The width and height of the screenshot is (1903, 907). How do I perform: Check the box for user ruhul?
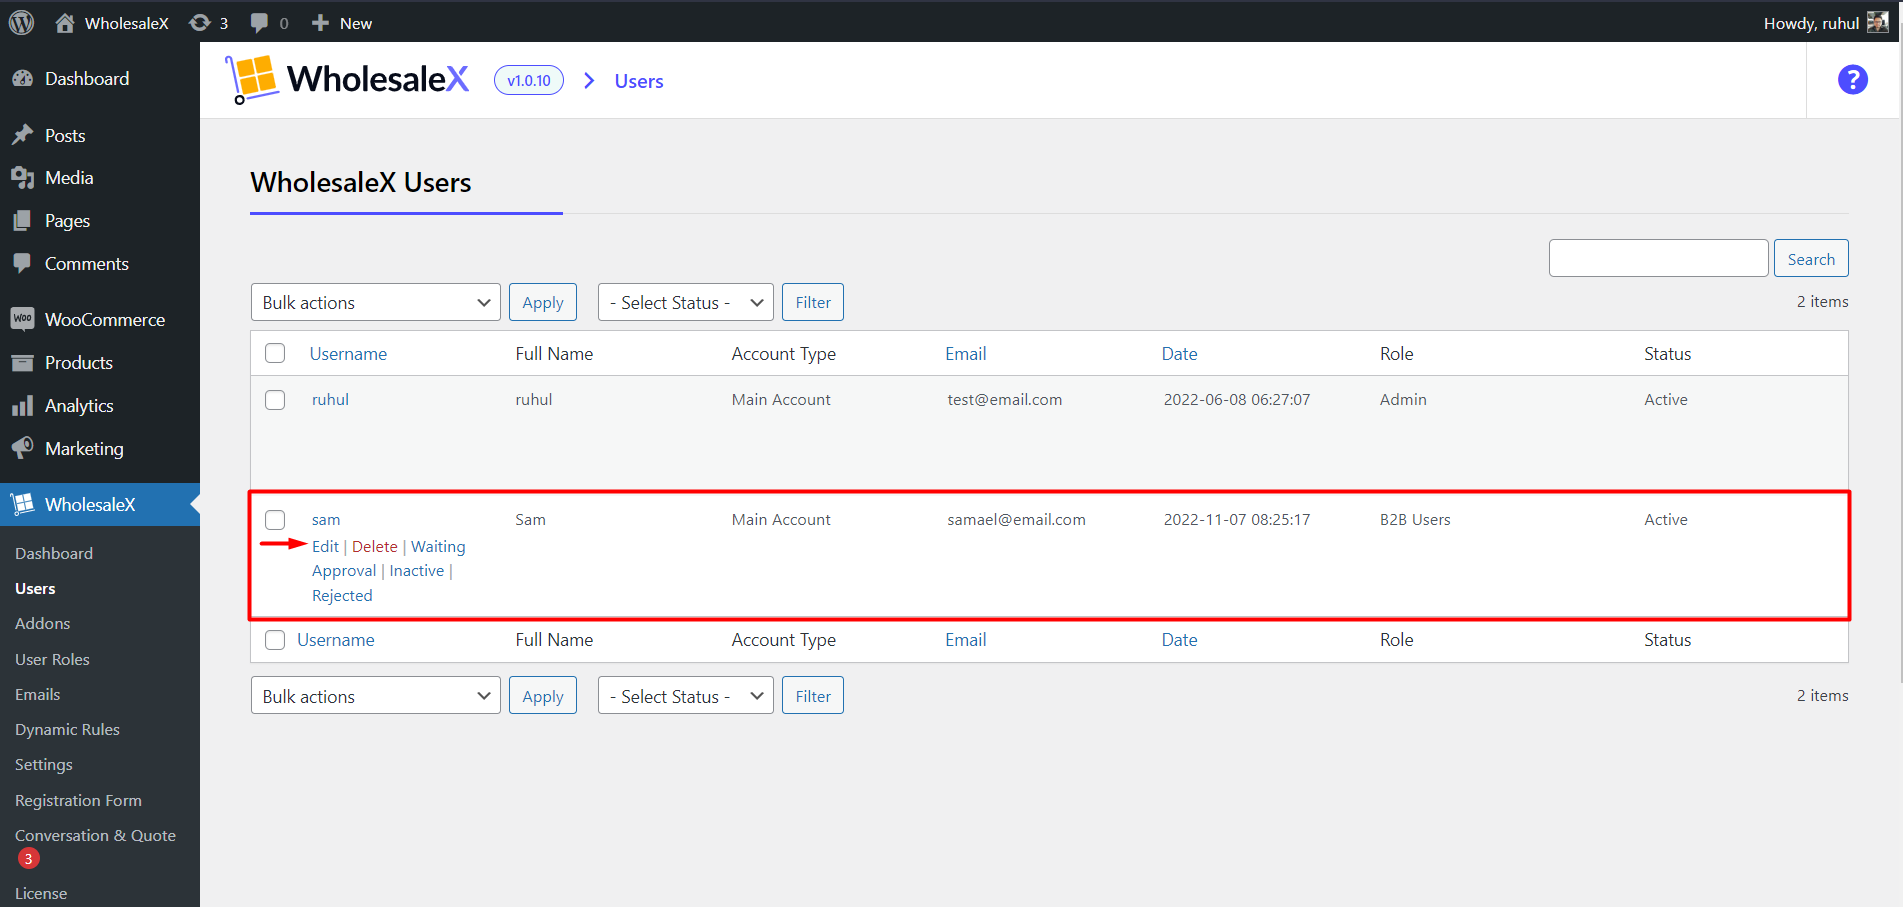point(275,400)
